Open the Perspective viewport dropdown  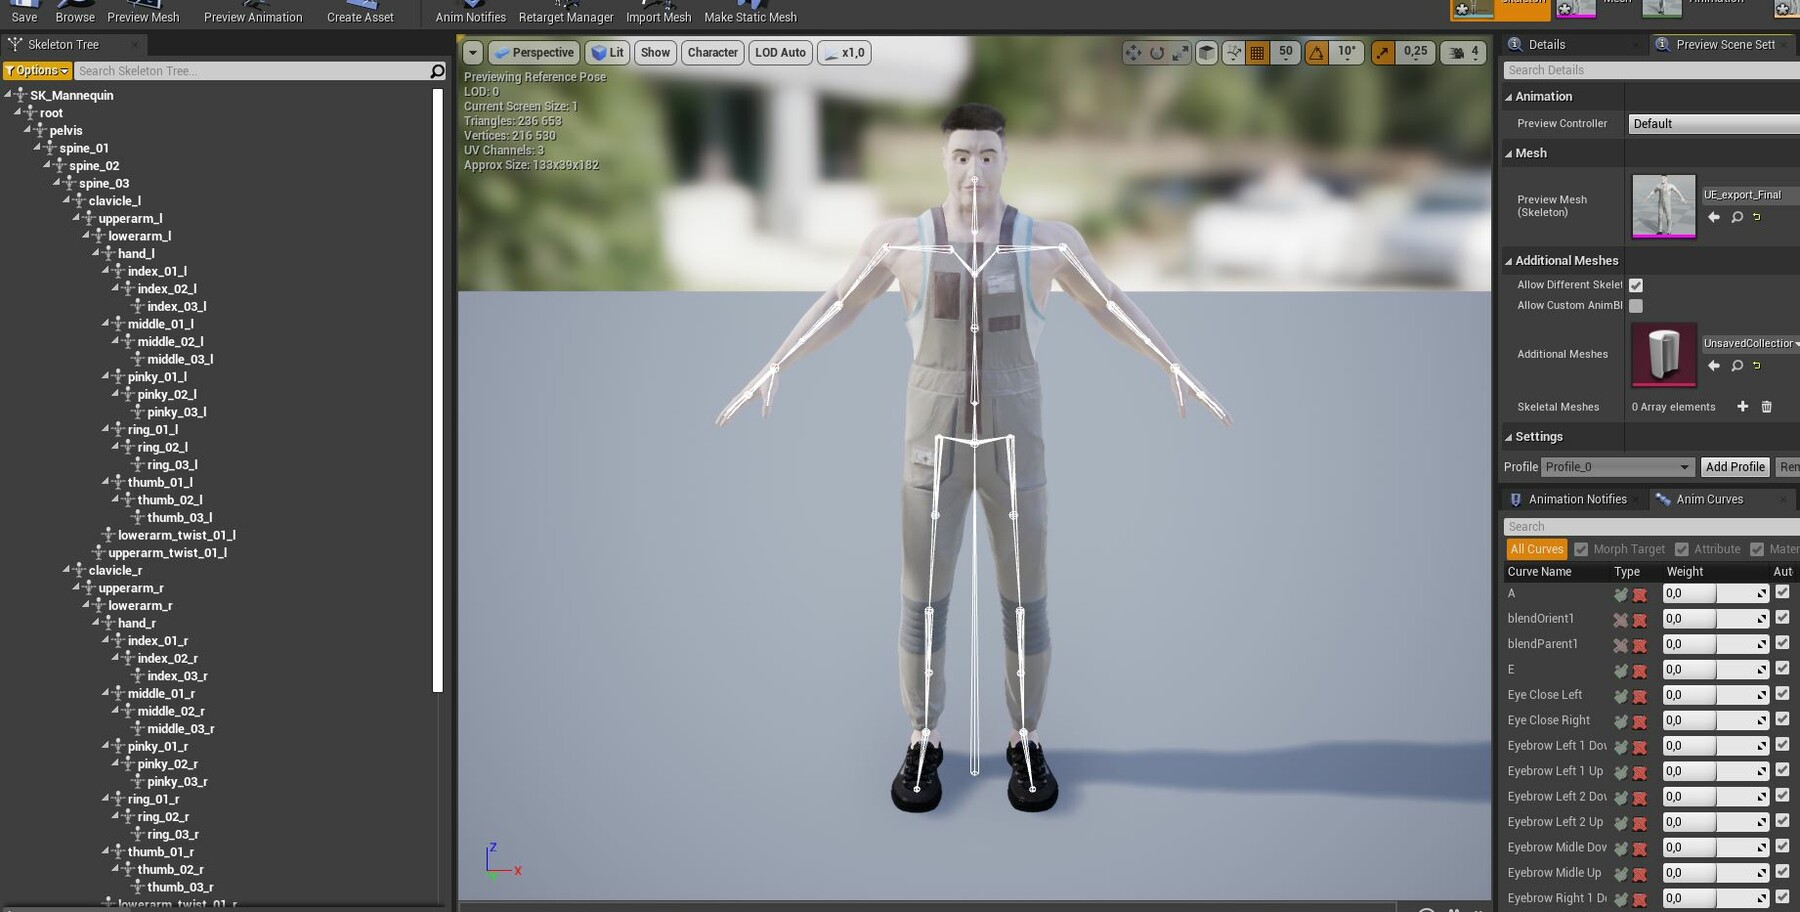coord(535,52)
